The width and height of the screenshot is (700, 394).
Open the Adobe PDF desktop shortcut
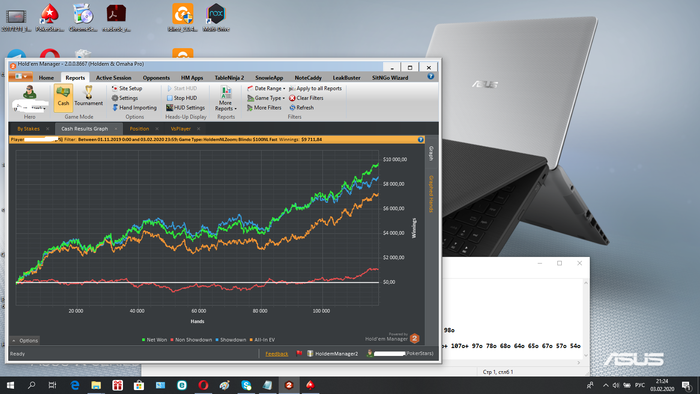pos(116,18)
